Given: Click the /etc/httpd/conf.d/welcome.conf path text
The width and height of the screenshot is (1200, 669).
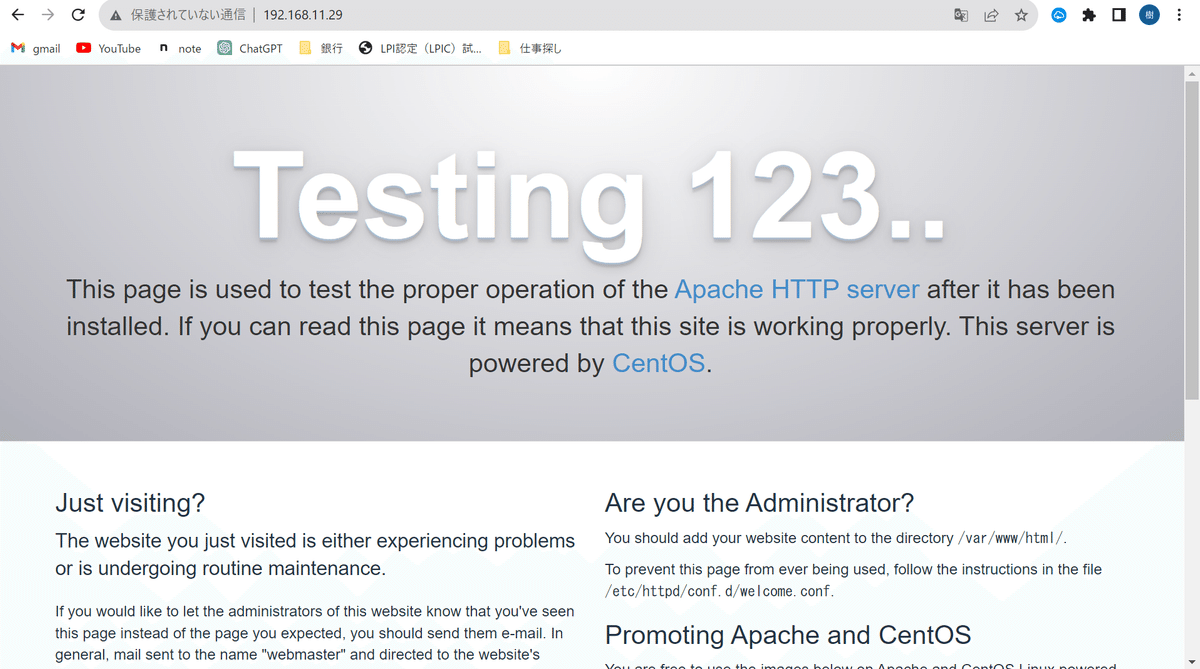Looking at the screenshot, I should 718,591.
